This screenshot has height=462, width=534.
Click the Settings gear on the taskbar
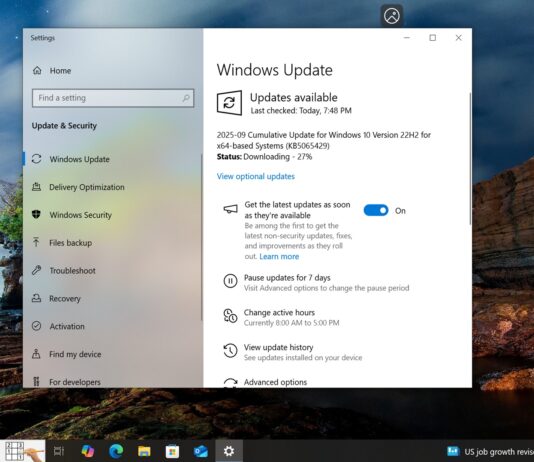[x=229, y=451]
